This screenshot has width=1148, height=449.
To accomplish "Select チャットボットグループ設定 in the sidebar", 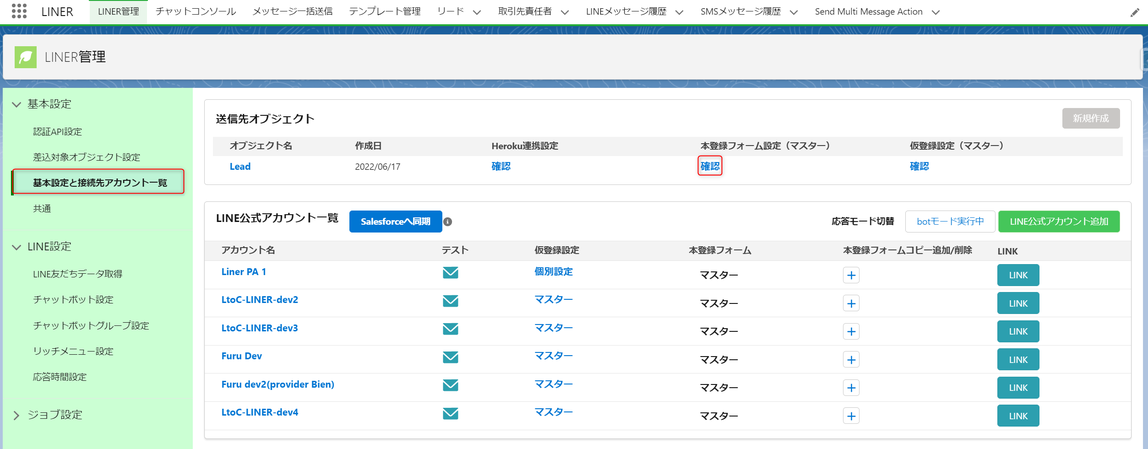I will 91,325.
